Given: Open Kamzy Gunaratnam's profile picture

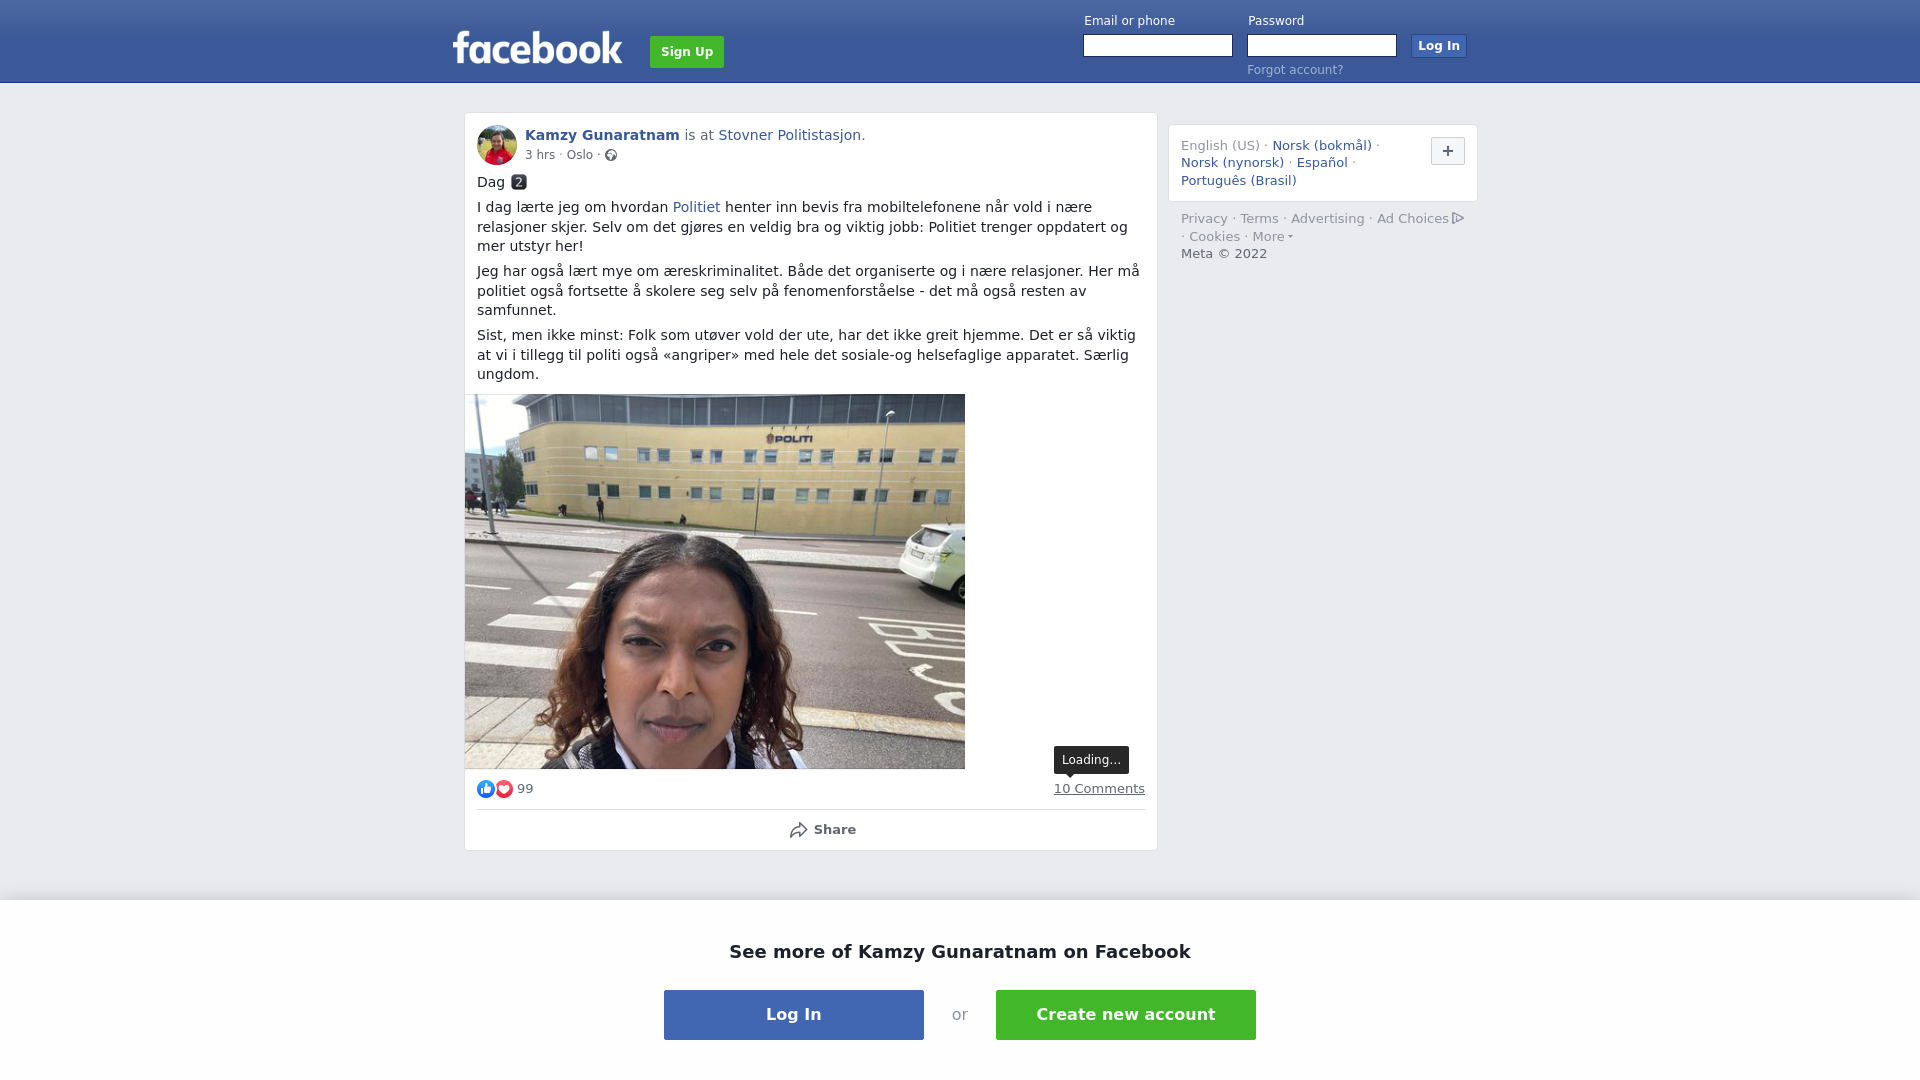Looking at the screenshot, I should coord(496,145).
